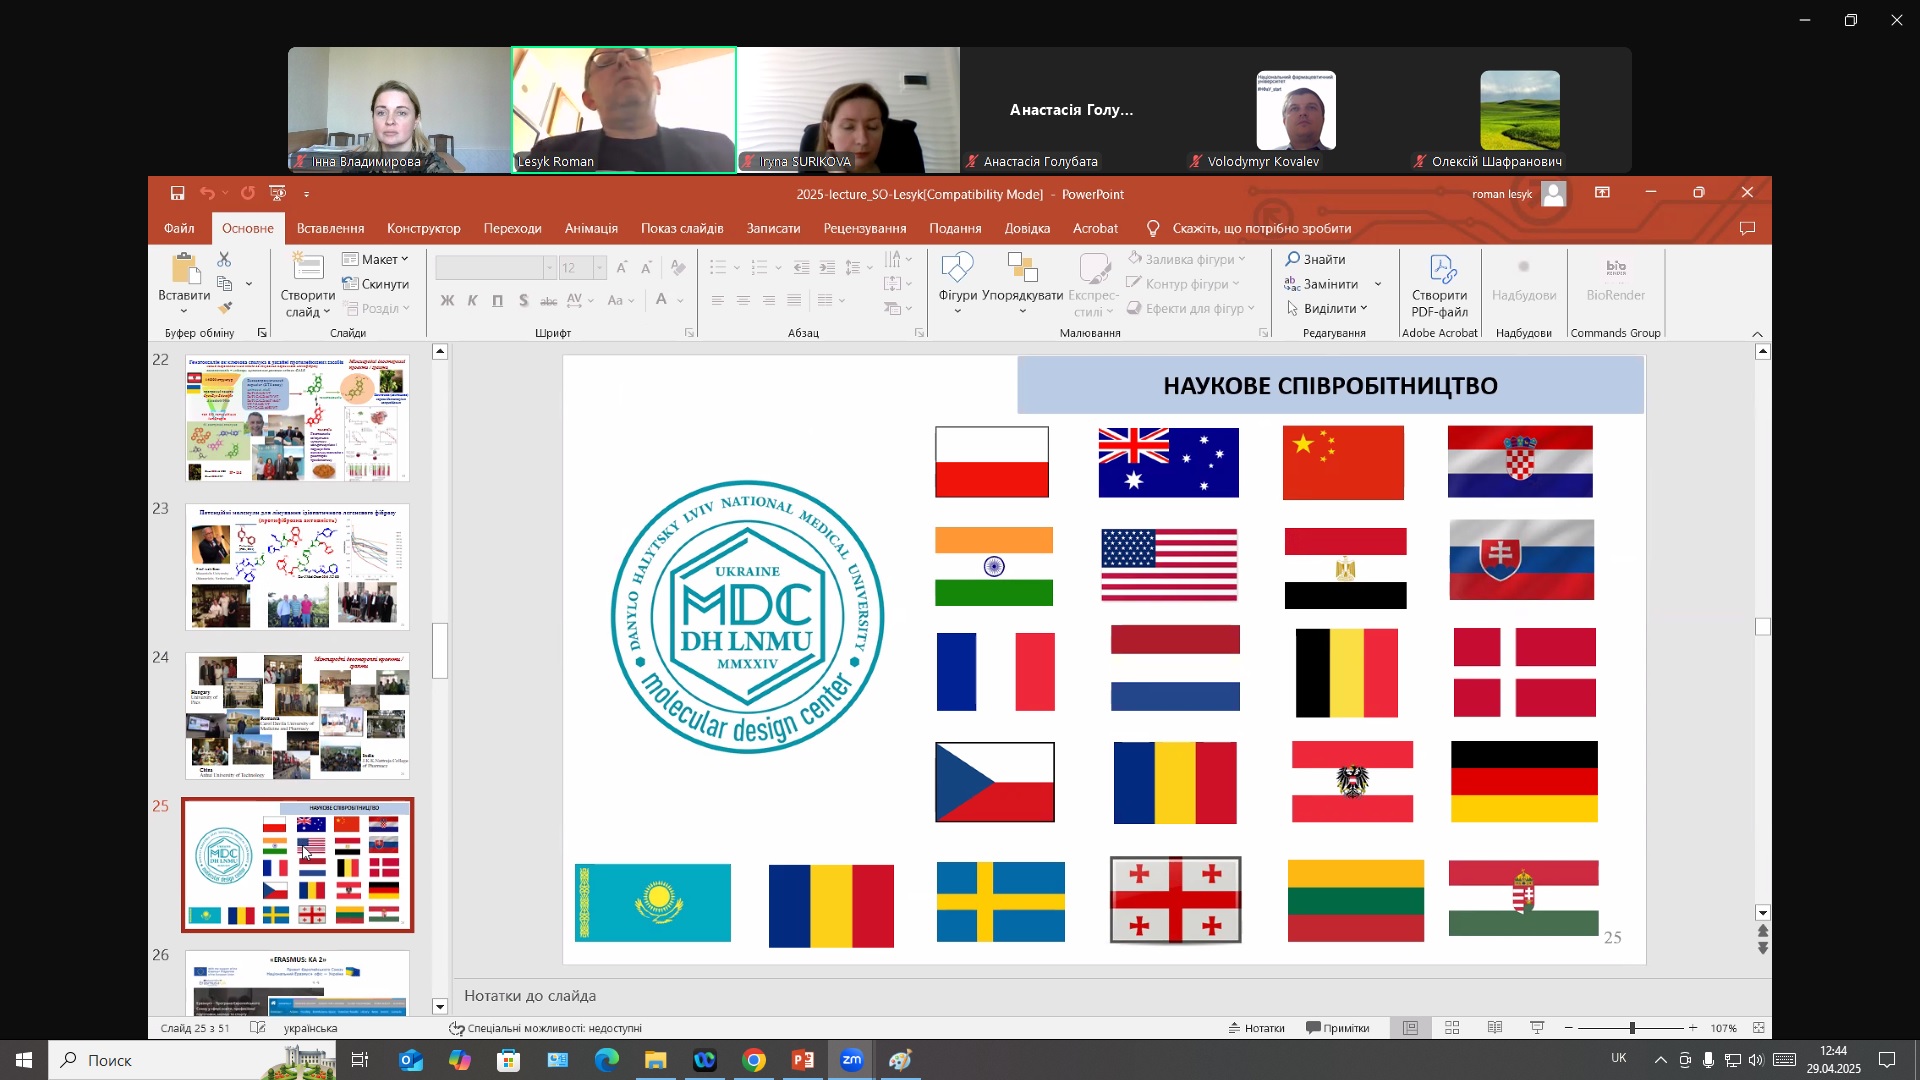Click the Format Painter brush icon
Viewport: 1920px width, 1080px height.
225,309
